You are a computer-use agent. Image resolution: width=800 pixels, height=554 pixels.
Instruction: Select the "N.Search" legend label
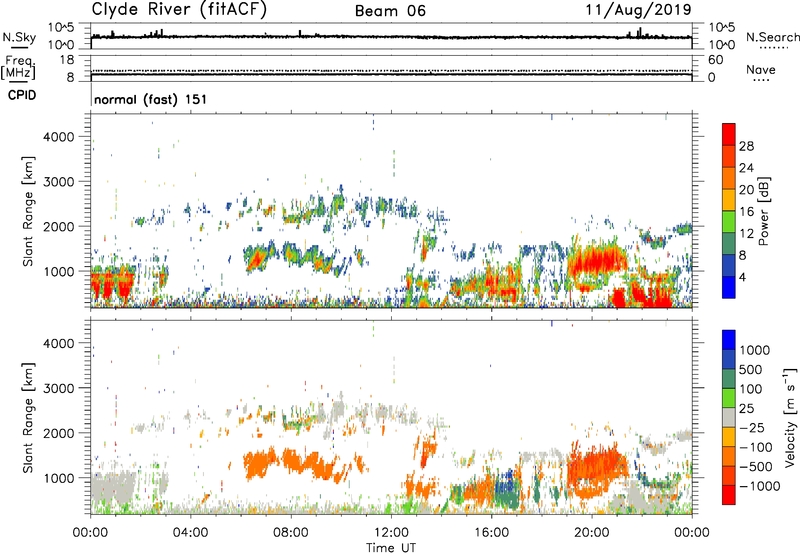click(x=772, y=37)
